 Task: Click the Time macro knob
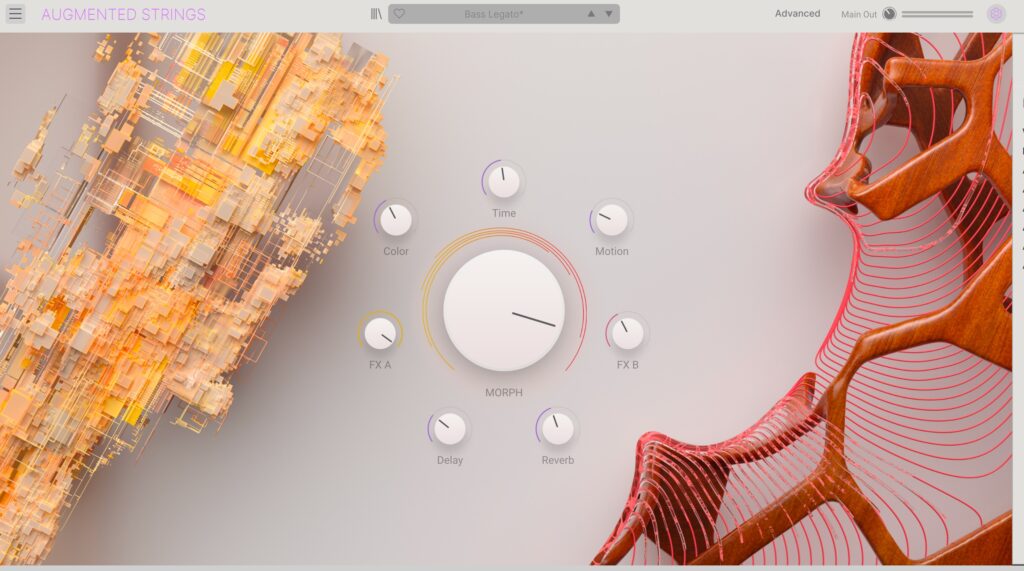504,182
